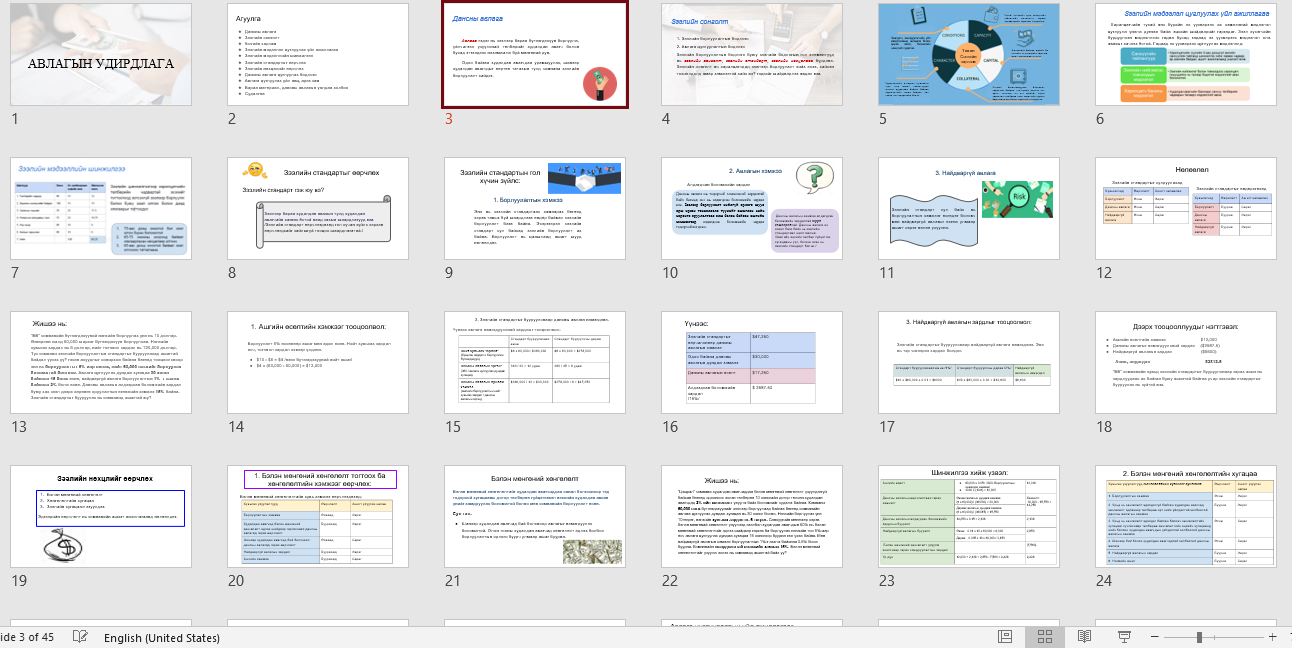Select slide 24 thumbnail
The height and width of the screenshot is (648, 1292).
1185,517
